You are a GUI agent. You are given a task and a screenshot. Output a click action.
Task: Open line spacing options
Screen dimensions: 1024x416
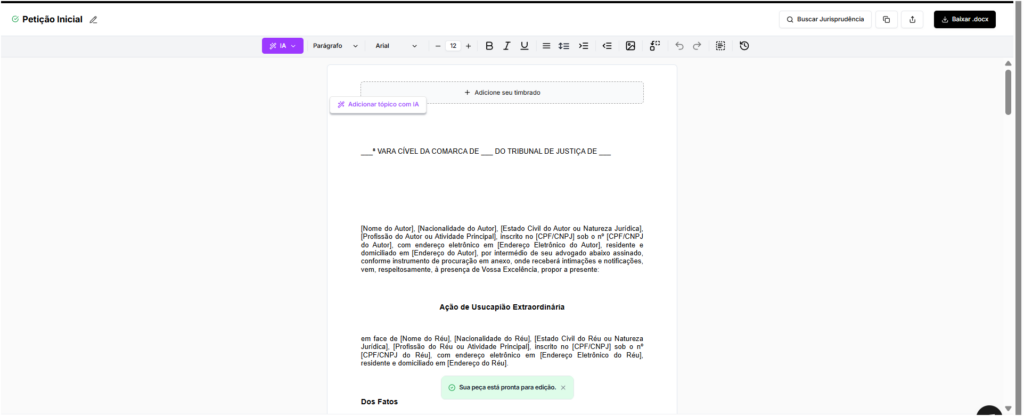564,46
